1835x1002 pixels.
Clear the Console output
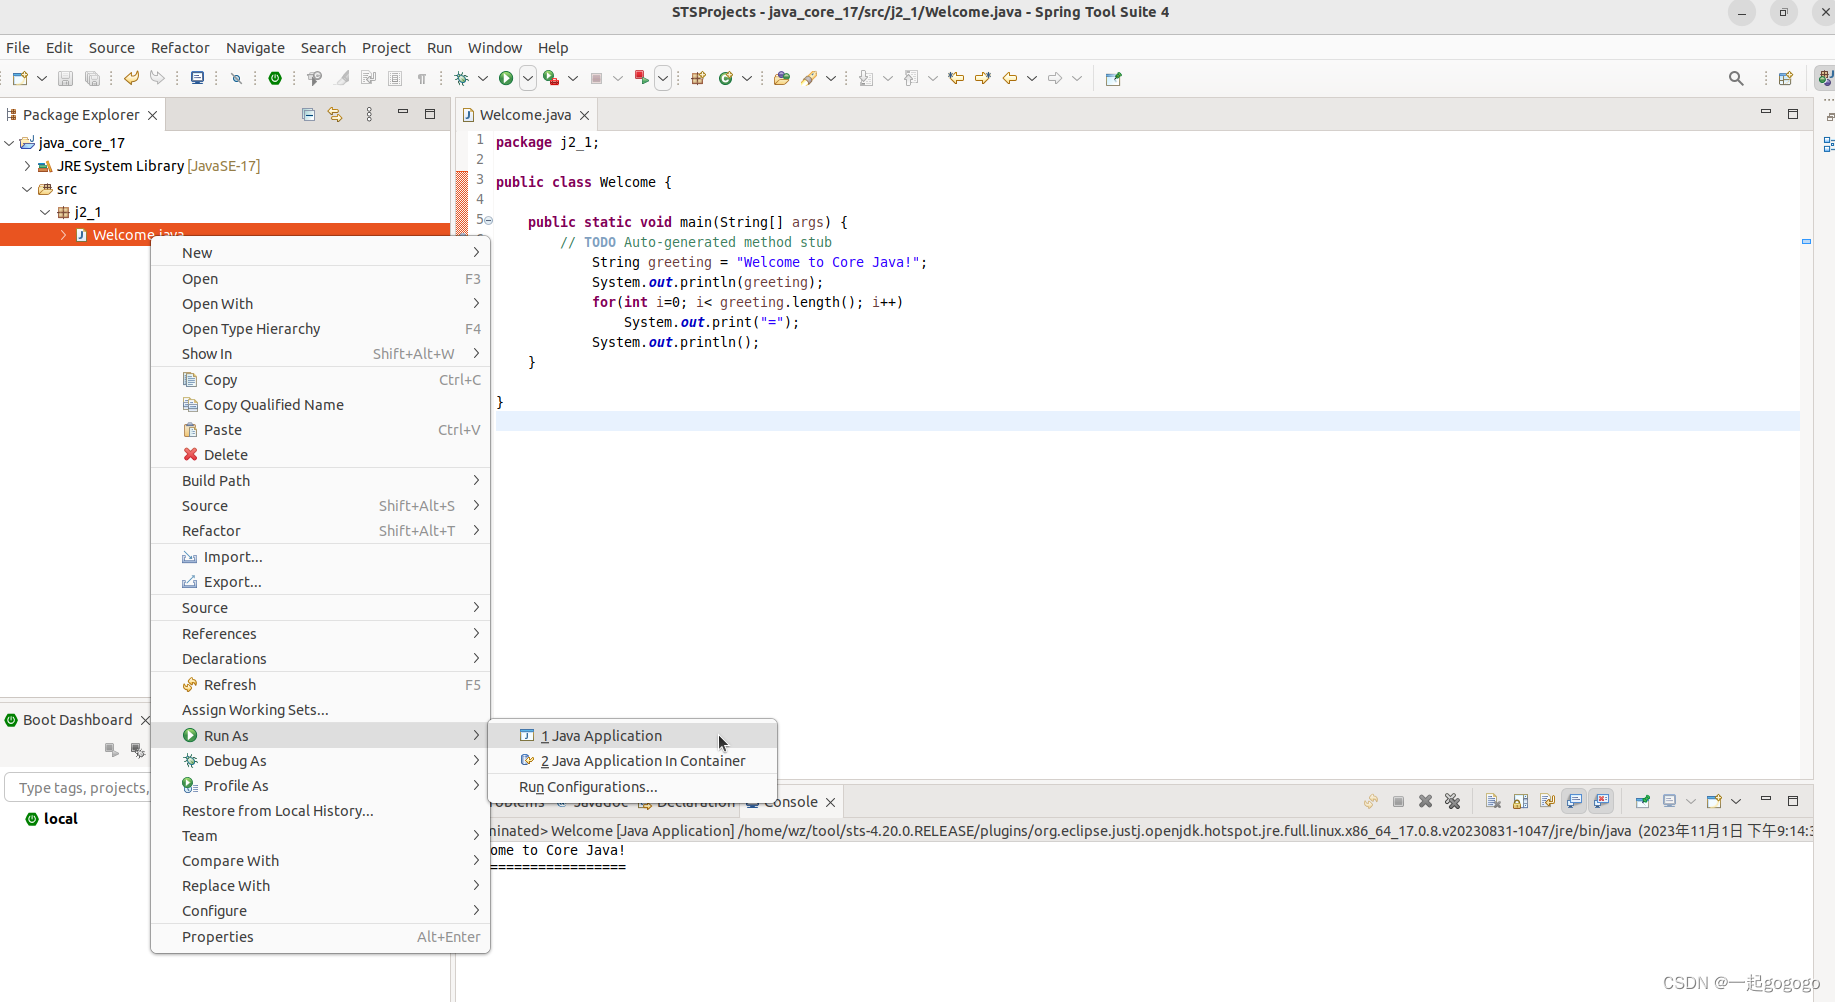[1493, 801]
